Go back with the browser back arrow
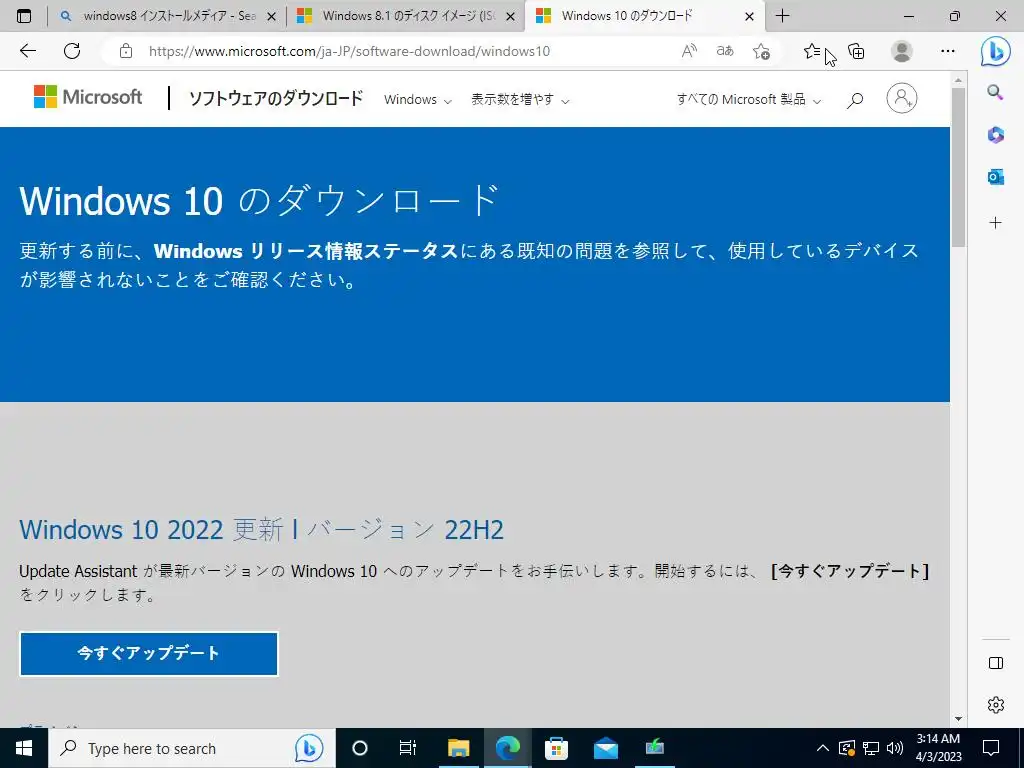Screen dimensions: 1024x768 (27, 51)
